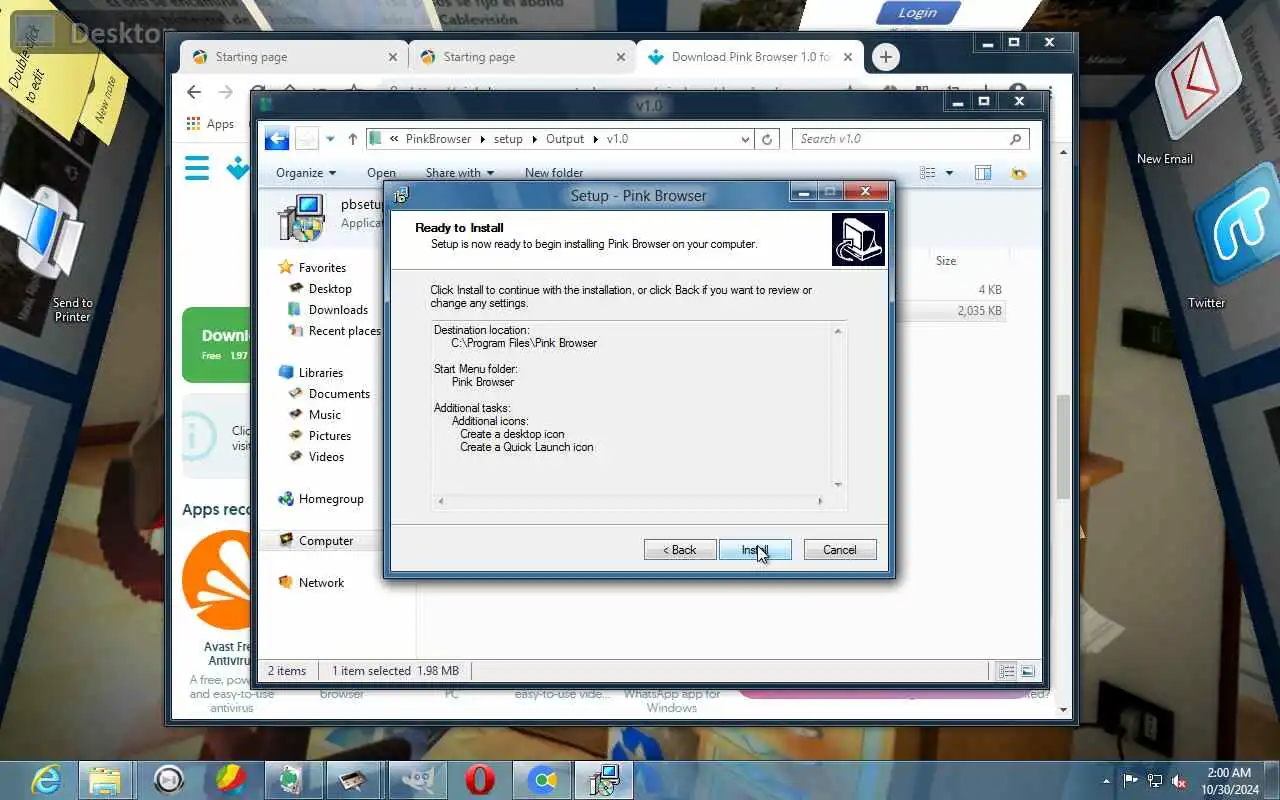Image resolution: width=1280 pixels, height=800 pixels.
Task: Click the Size column header
Action: 946,261
